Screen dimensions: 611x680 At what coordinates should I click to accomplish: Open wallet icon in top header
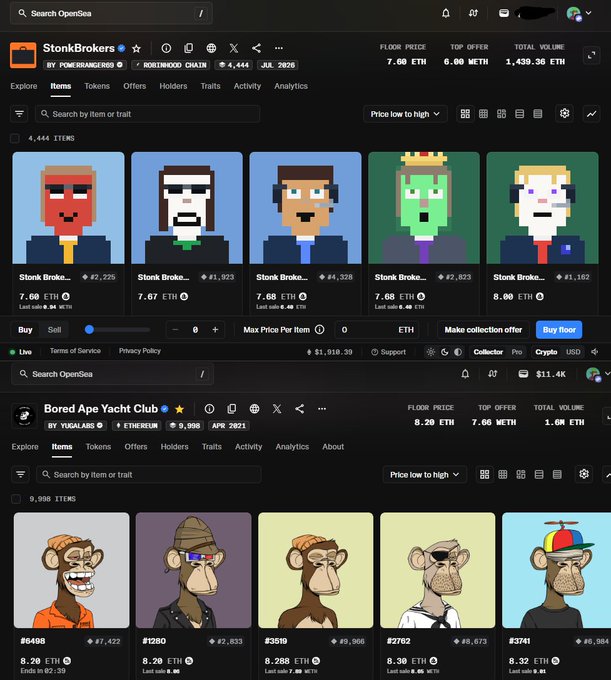coord(503,13)
